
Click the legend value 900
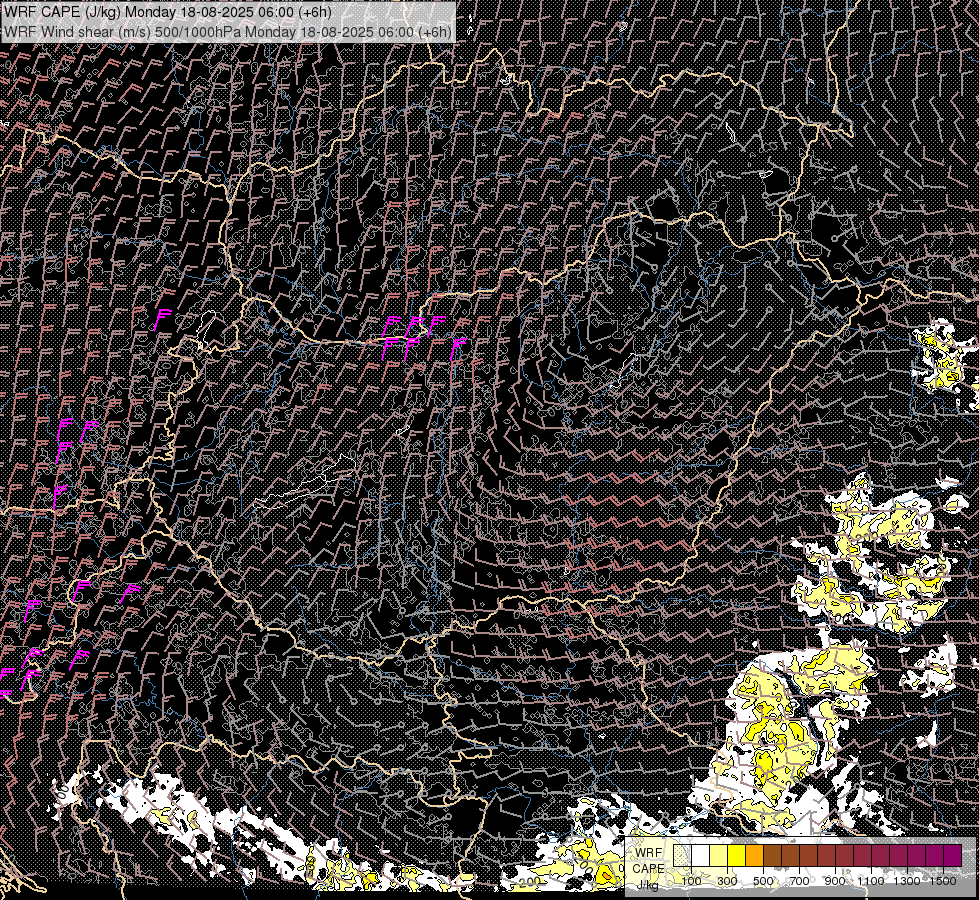(835, 881)
